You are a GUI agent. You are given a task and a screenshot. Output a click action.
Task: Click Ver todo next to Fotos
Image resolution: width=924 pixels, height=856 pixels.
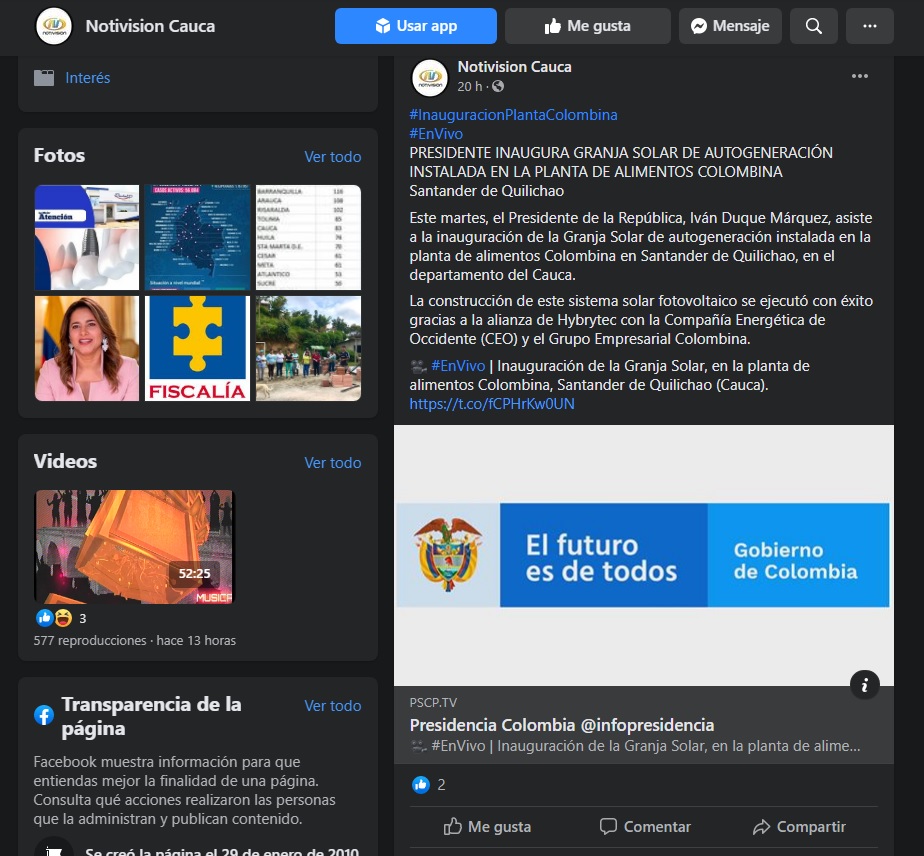[332, 157]
